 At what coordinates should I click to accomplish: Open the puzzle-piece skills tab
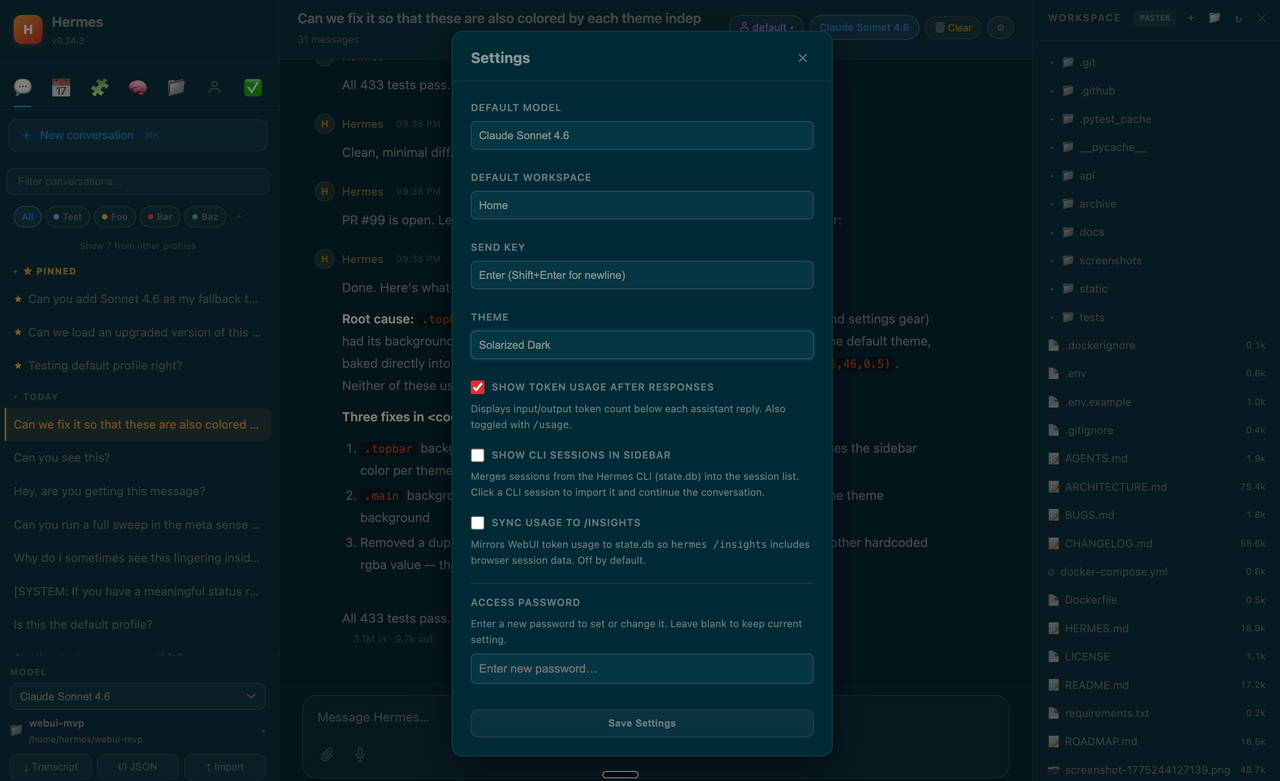pos(99,87)
